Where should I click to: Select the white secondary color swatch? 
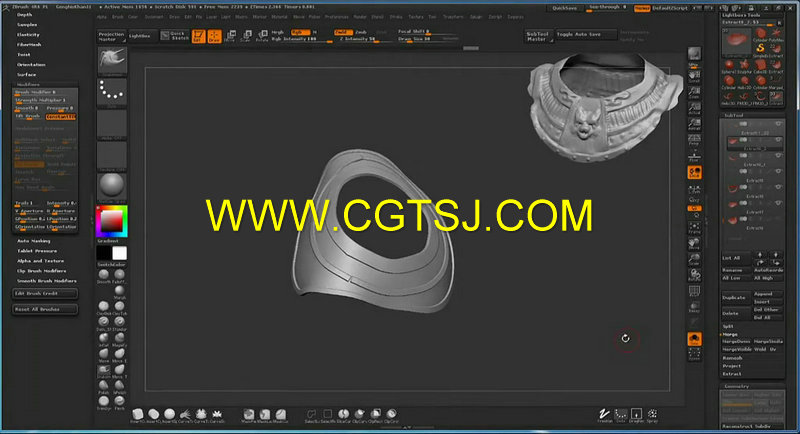pos(119,253)
